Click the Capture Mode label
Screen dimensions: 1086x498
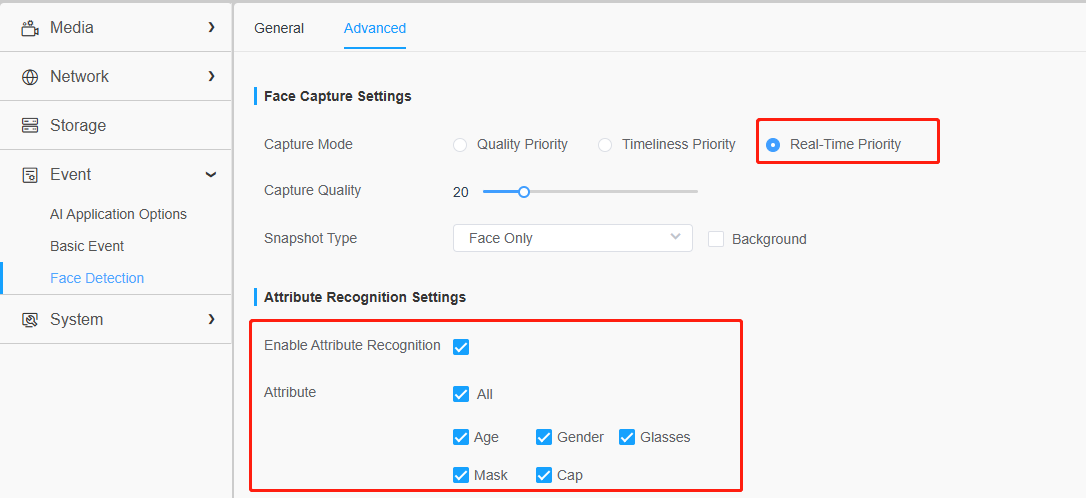tap(308, 144)
